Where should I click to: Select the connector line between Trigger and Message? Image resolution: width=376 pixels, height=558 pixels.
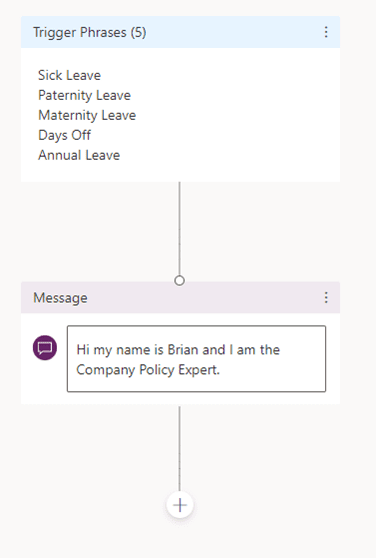pyautogui.click(x=180, y=228)
